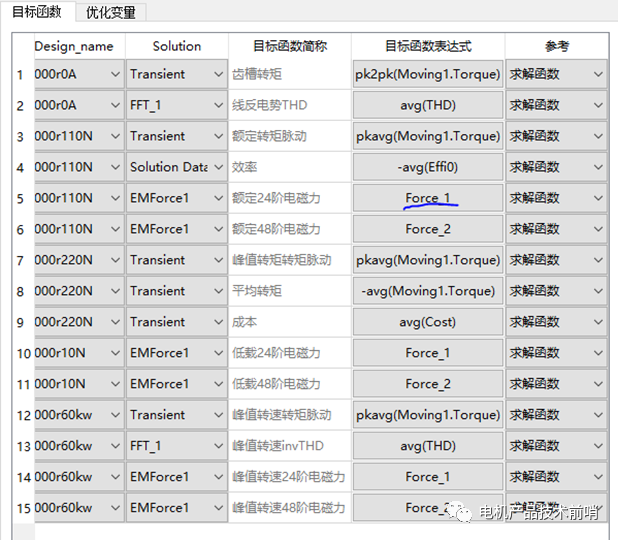Open 参考 dropdown in row 7
Image resolution: width=618 pixels, height=540 pixels.
556,260
